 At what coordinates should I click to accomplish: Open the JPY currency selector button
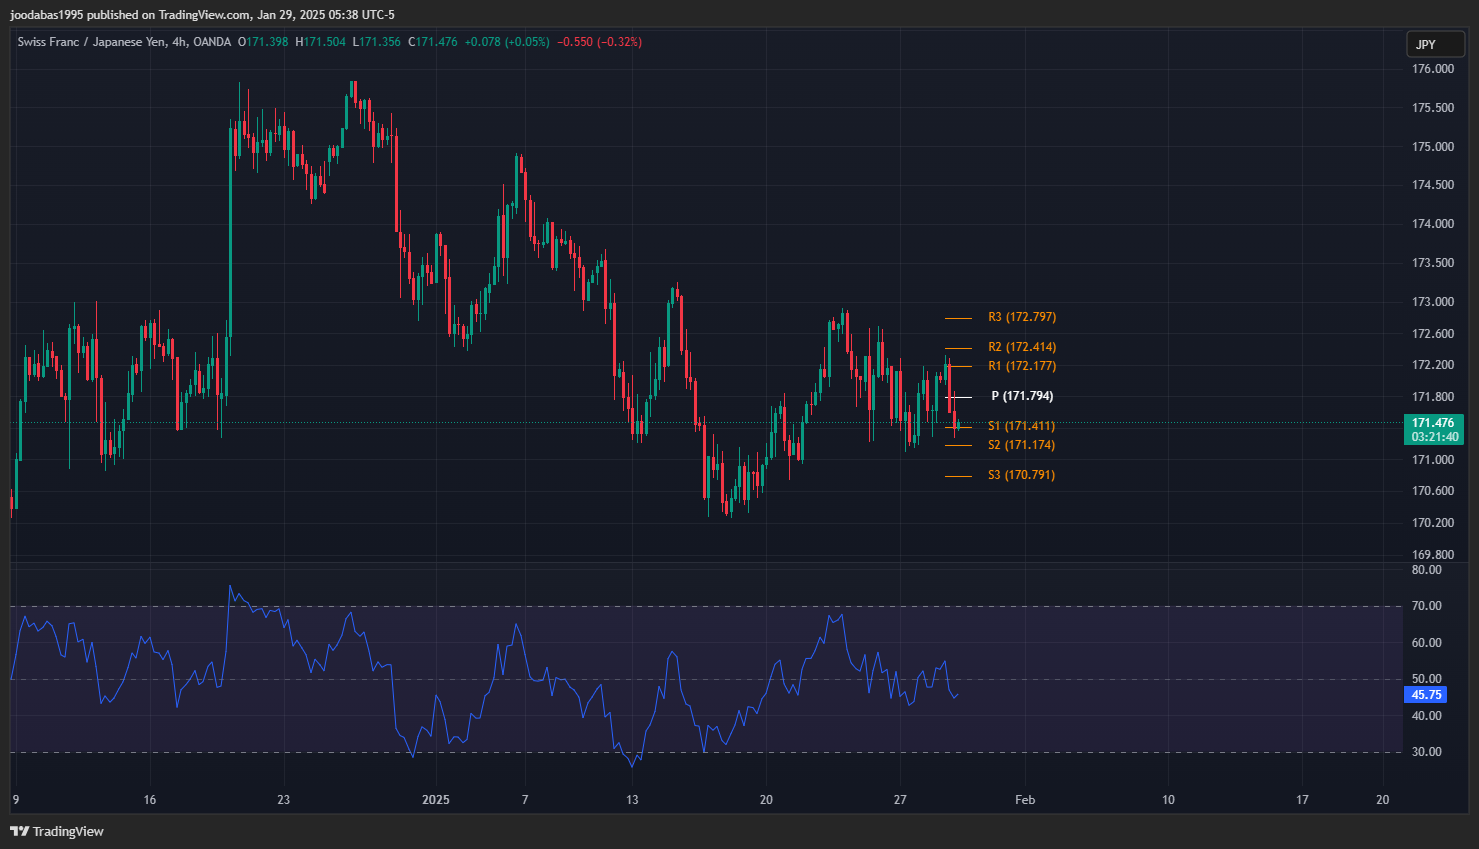click(x=1436, y=44)
